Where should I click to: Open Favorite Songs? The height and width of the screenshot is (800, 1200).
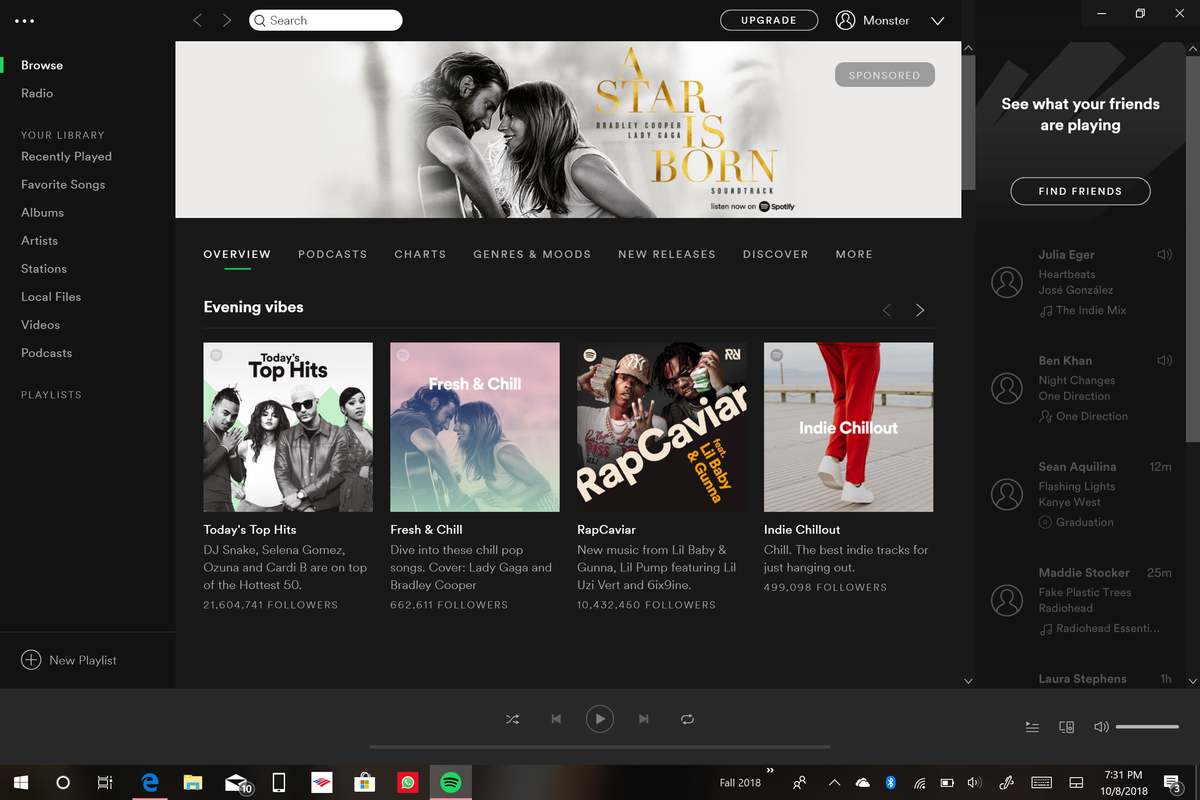pyautogui.click(x=63, y=185)
